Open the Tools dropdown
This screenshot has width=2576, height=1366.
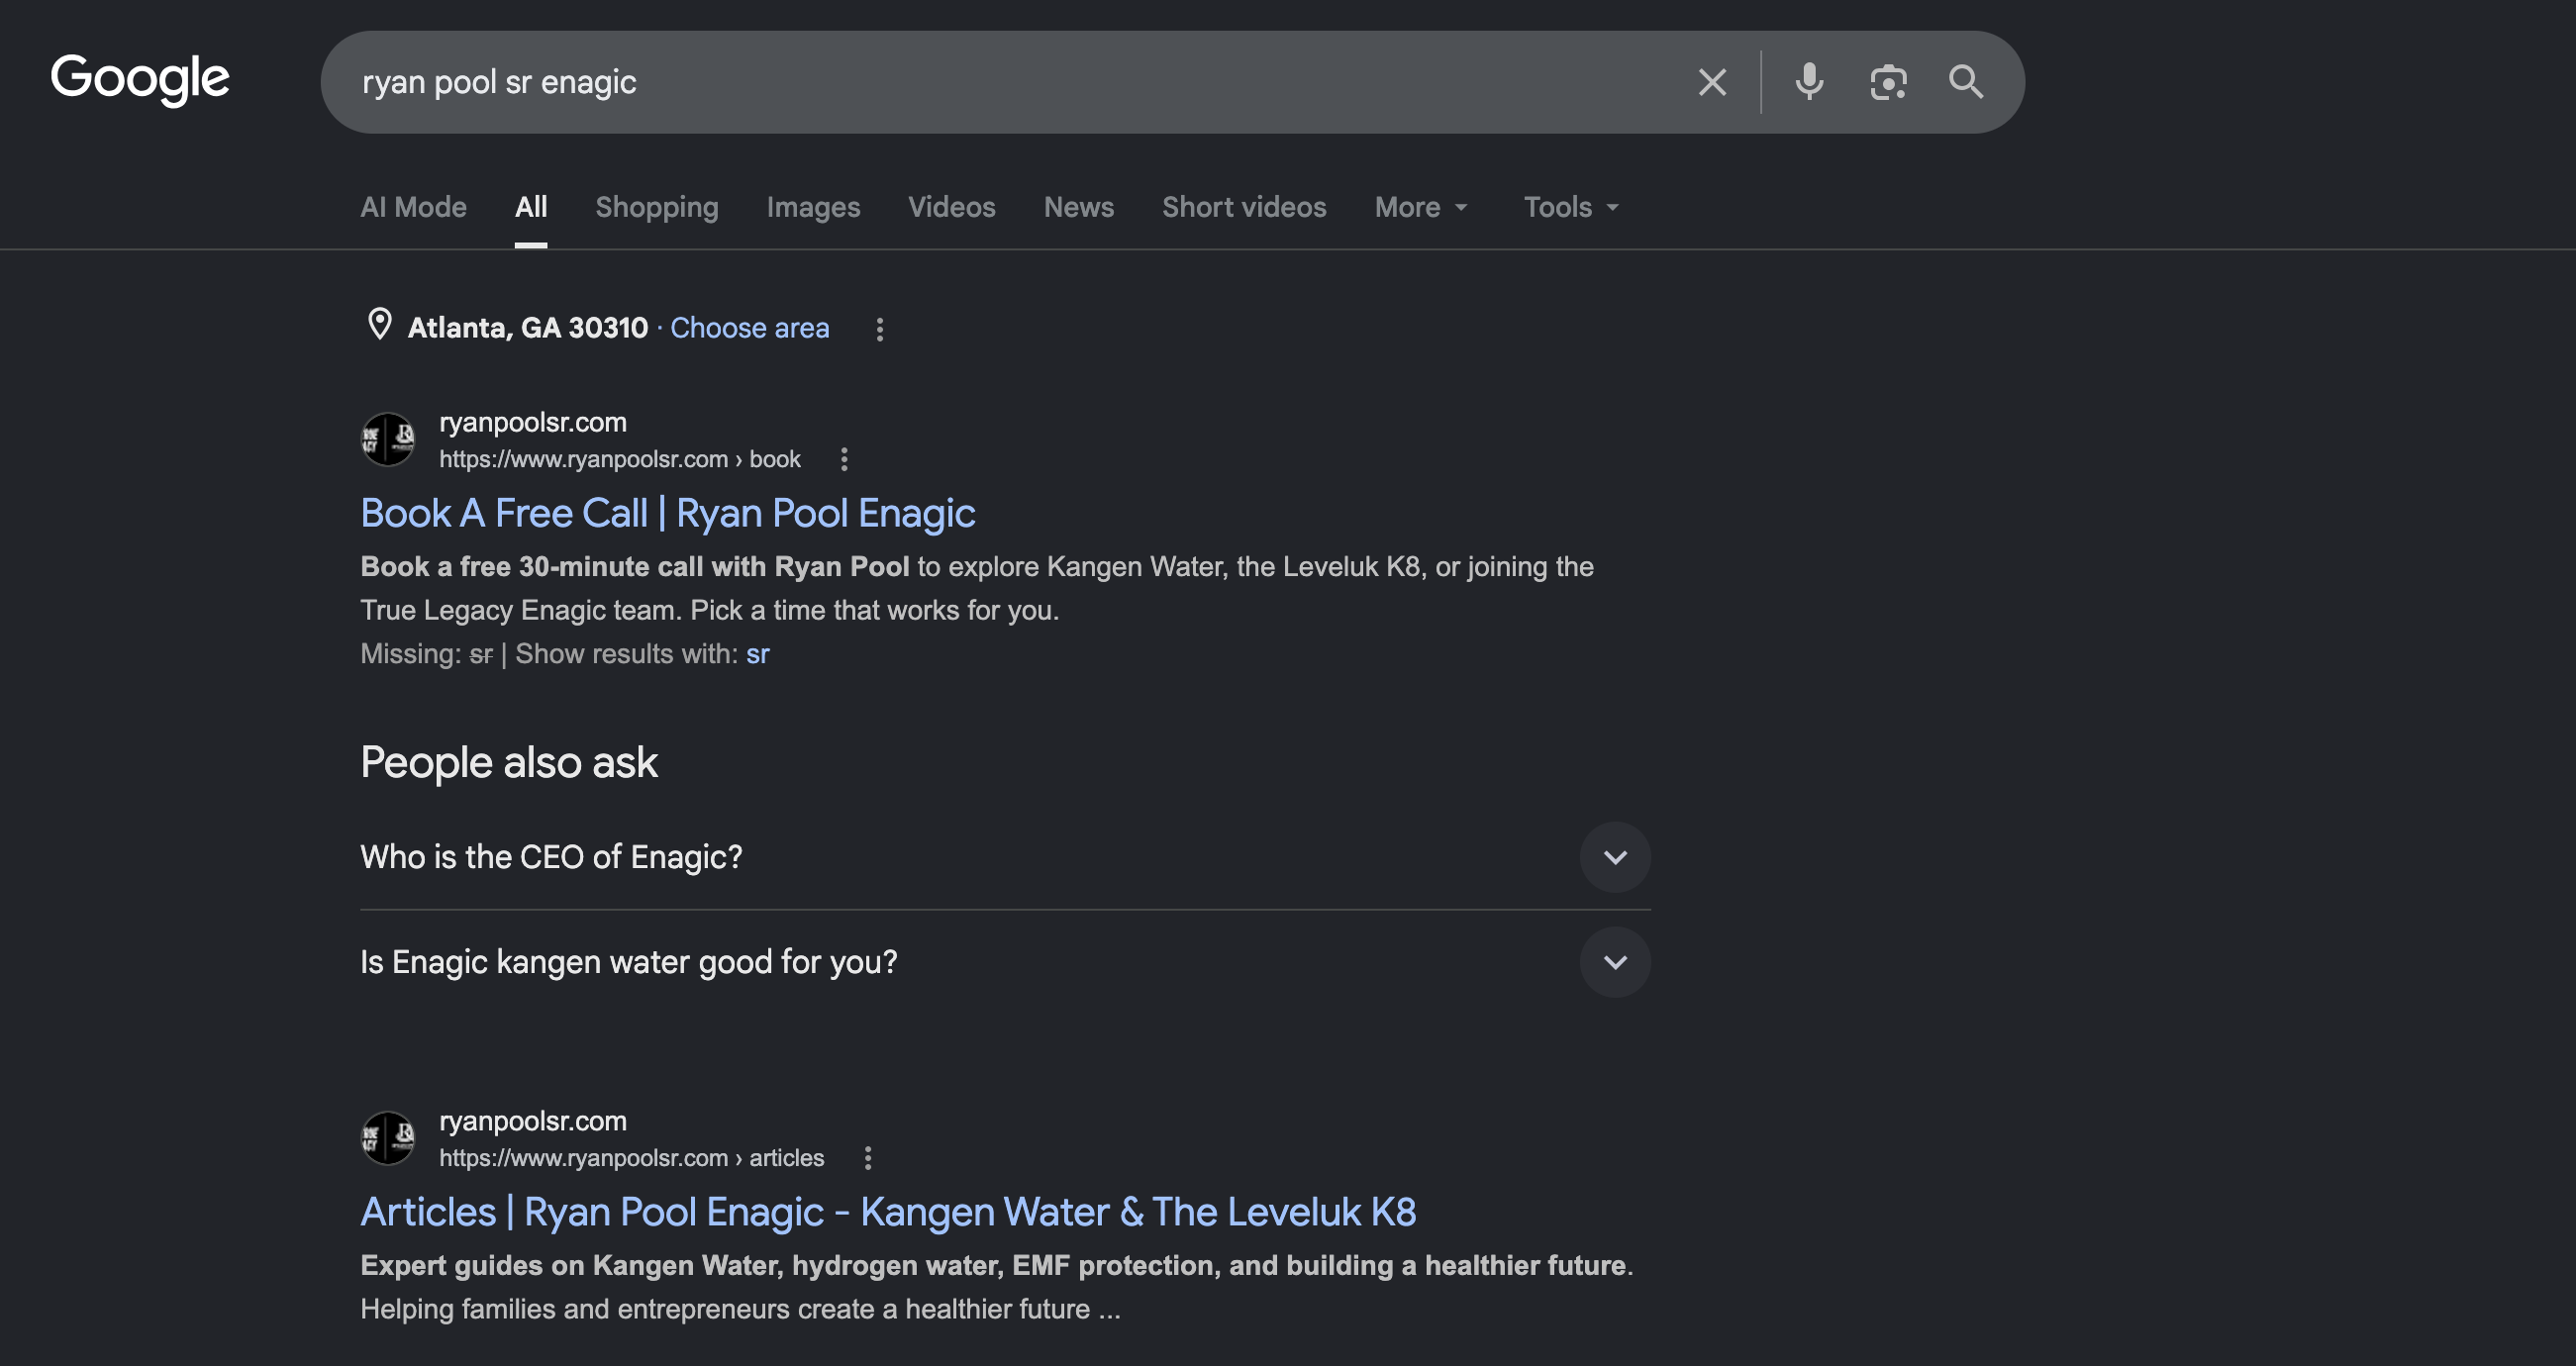tap(1571, 207)
